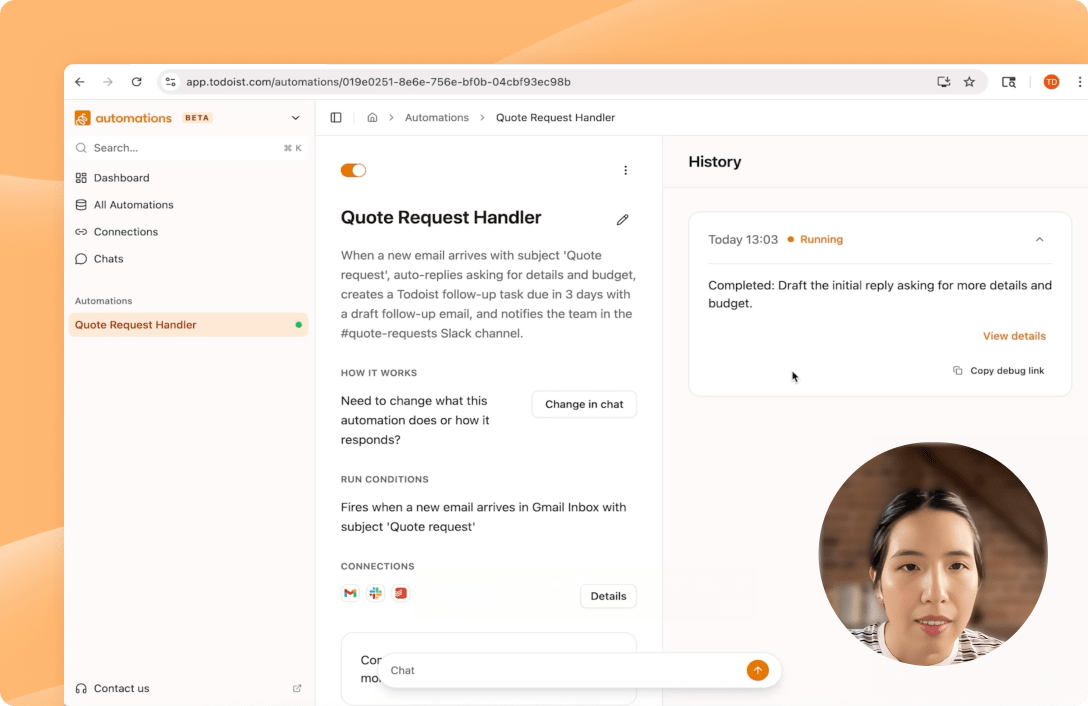
Task: Focus the Search field in the sidebar
Action: (x=188, y=148)
